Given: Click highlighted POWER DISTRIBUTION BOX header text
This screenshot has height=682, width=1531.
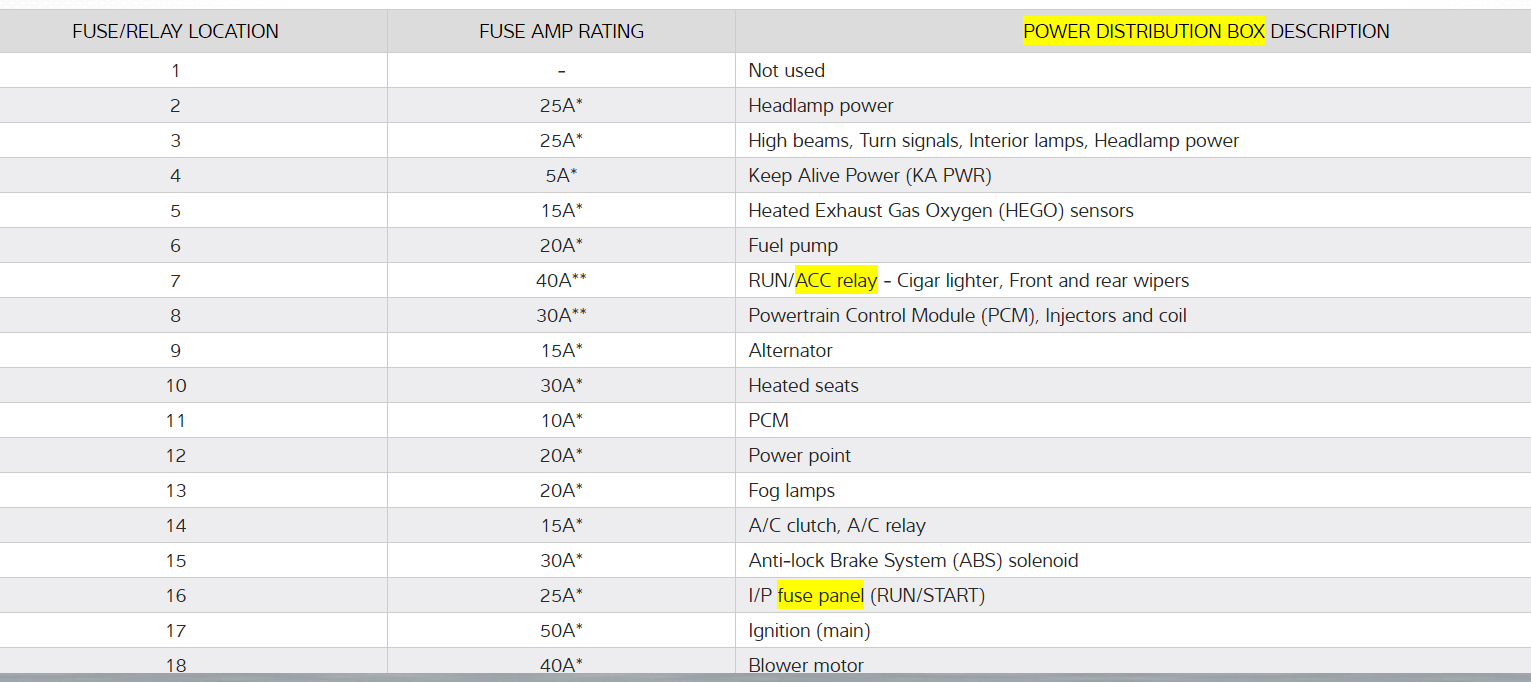Looking at the screenshot, I should 1144,31.
